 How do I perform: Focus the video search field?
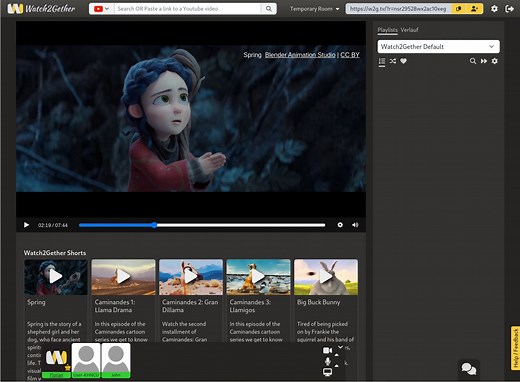pos(188,9)
